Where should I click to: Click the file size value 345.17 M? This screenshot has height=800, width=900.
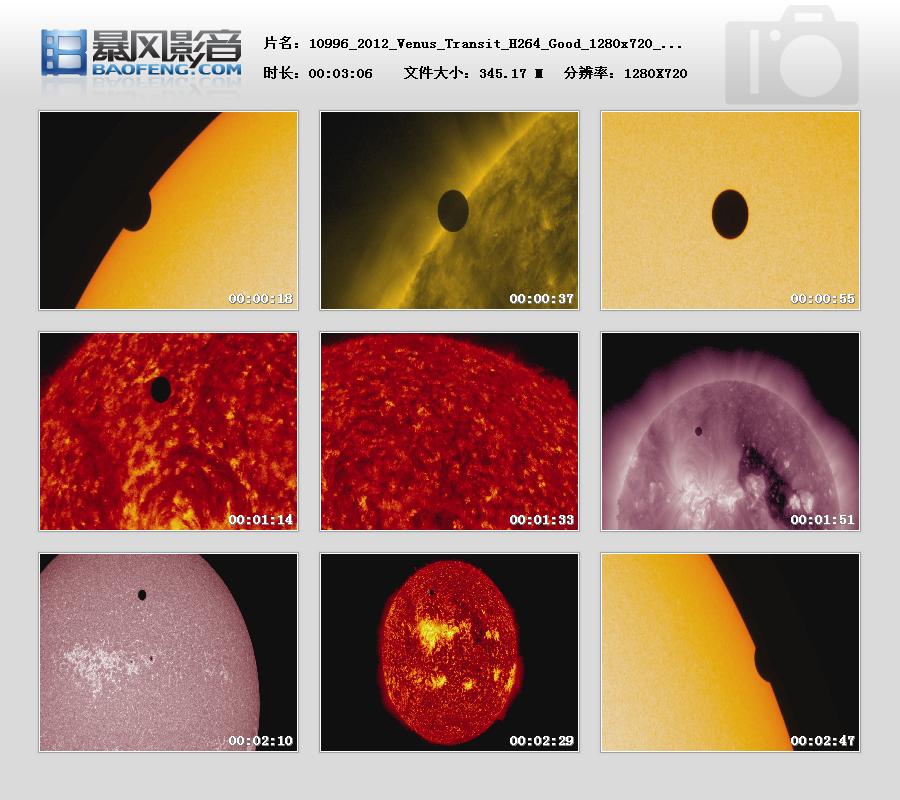511,73
